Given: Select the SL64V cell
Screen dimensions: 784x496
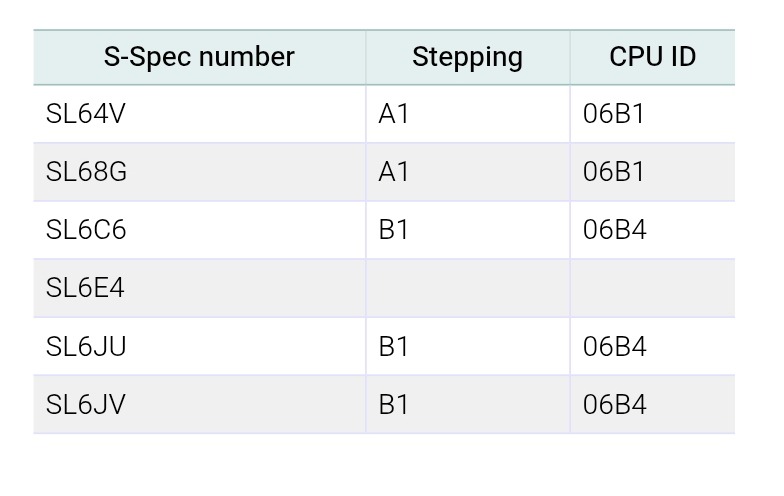Looking at the screenshot, I should tap(86, 114).
